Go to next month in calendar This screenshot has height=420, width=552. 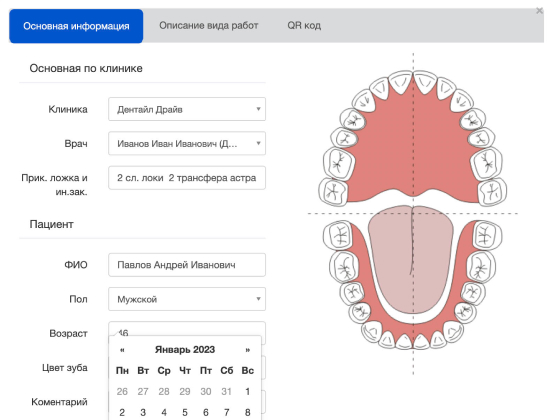coord(247,350)
